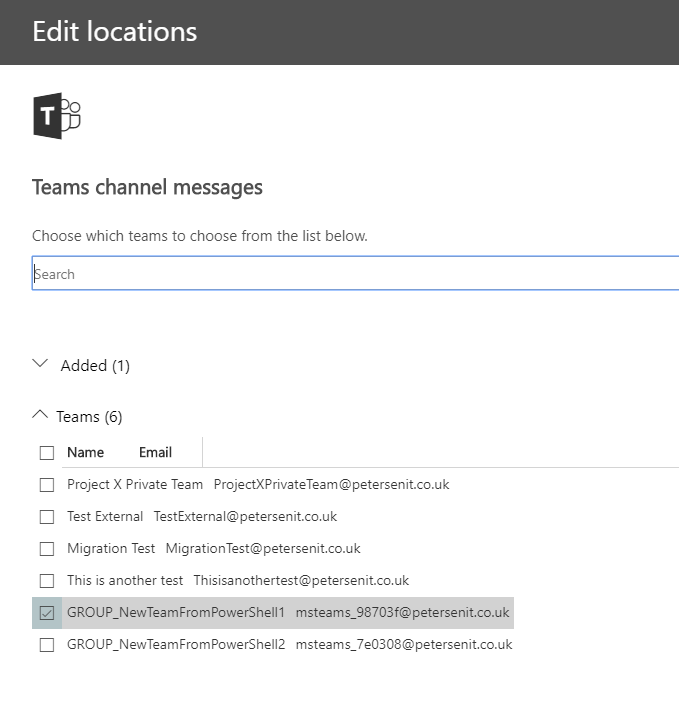The height and width of the screenshot is (722, 679).
Task: Check the This is another test checkbox
Action: tap(46, 581)
